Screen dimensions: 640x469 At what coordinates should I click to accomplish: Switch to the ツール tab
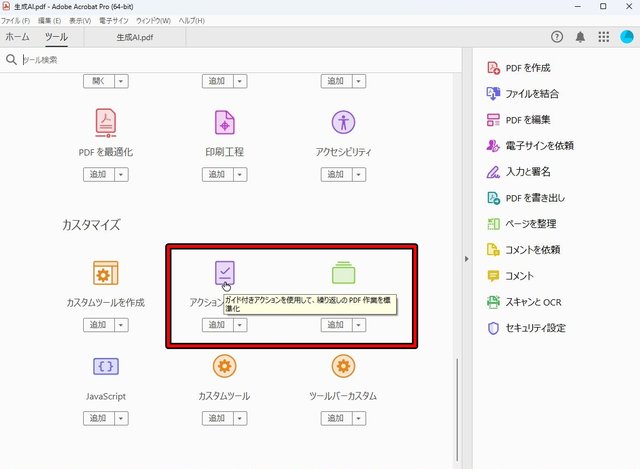coord(56,37)
